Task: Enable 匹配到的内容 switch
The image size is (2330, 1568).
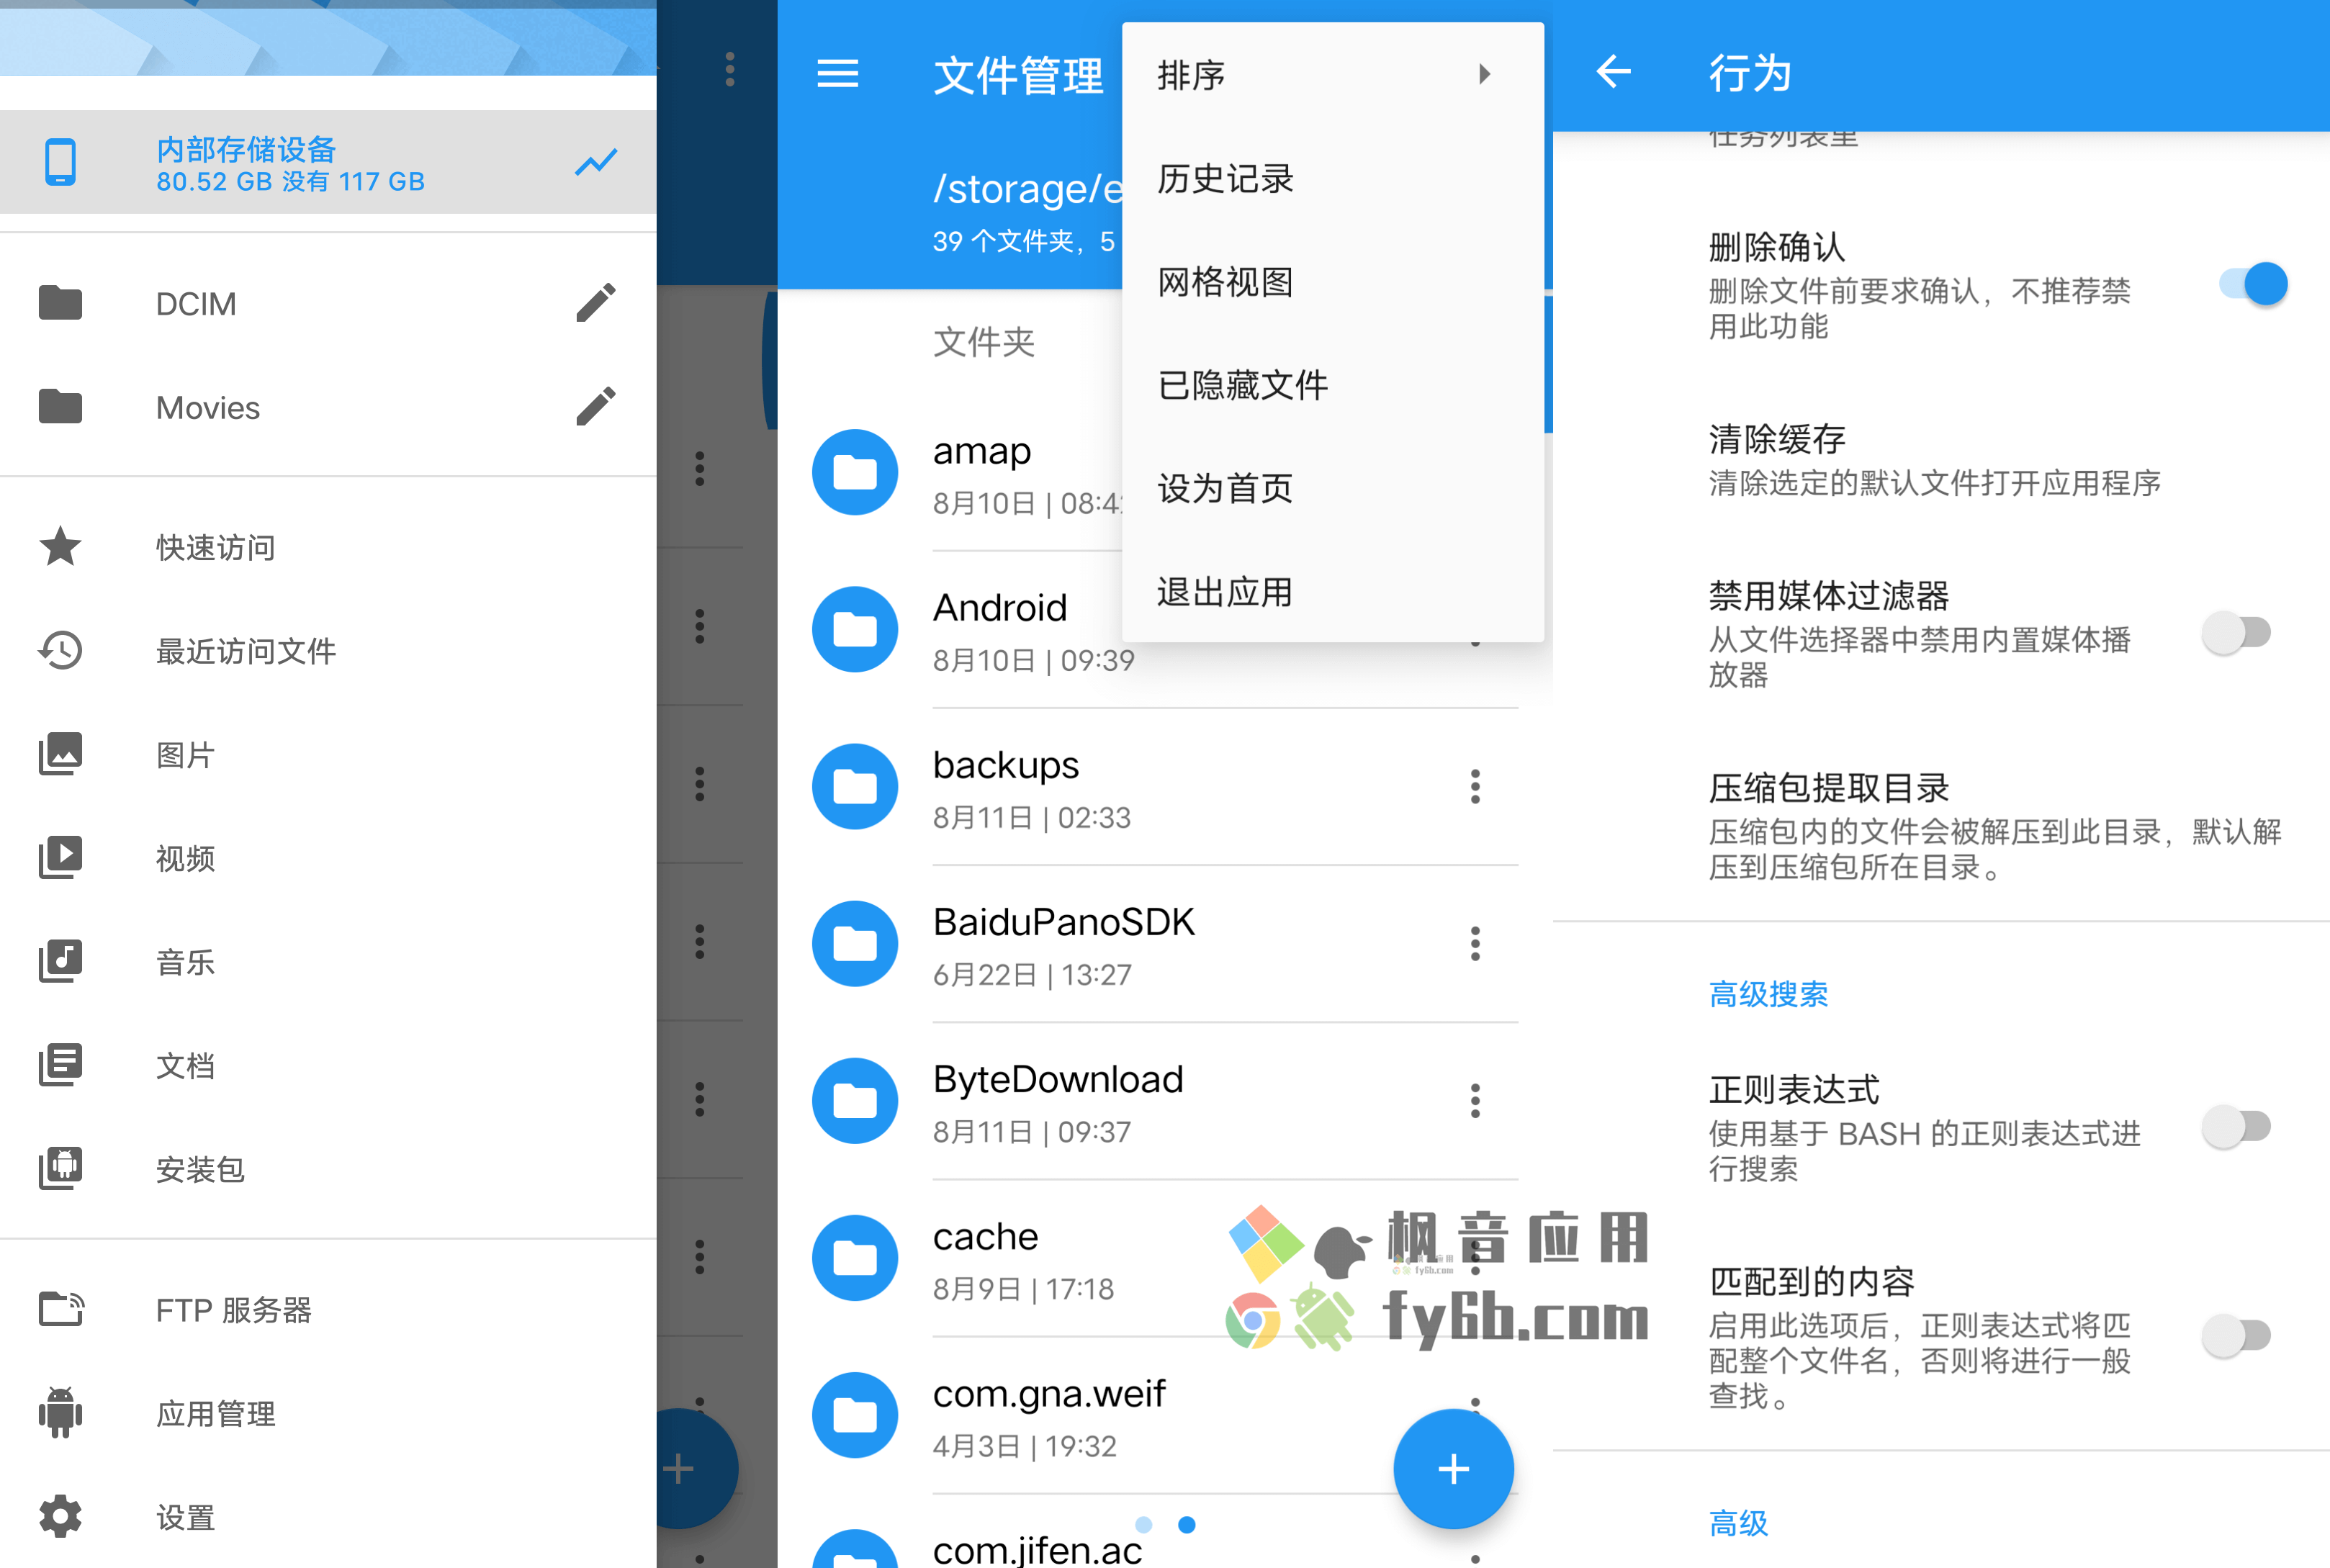Action: 2236,1335
